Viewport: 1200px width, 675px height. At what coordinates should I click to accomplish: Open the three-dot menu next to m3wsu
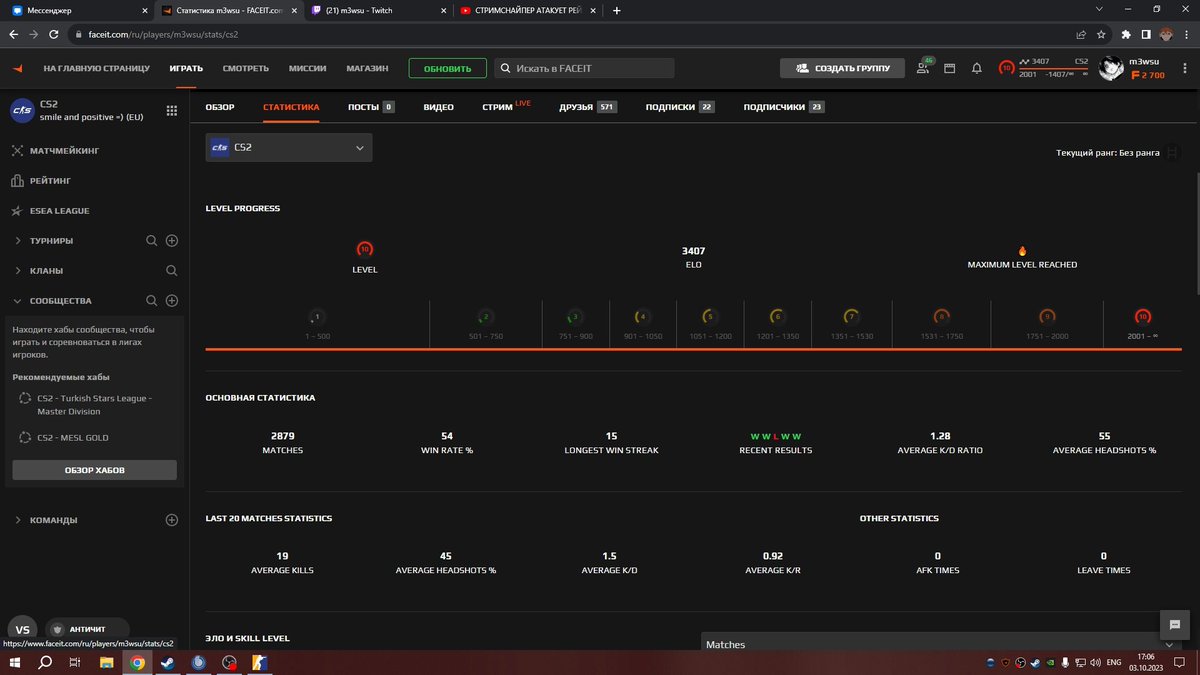[1187, 69]
